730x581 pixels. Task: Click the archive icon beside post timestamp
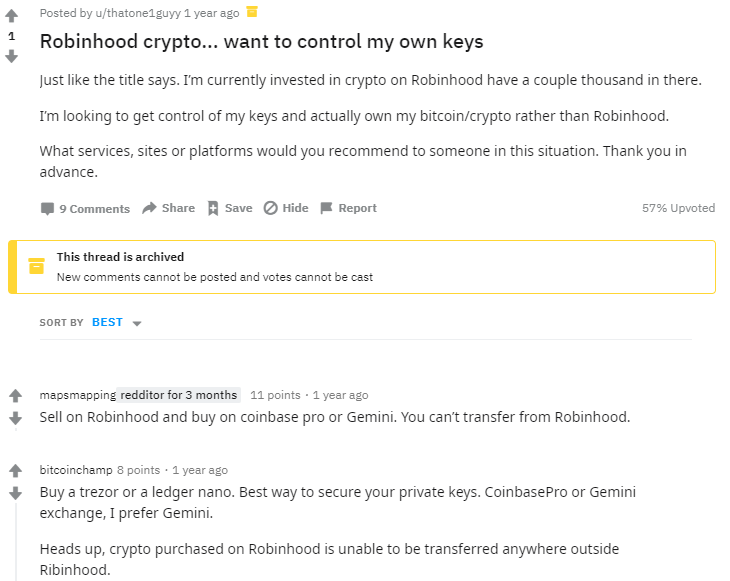(x=252, y=12)
